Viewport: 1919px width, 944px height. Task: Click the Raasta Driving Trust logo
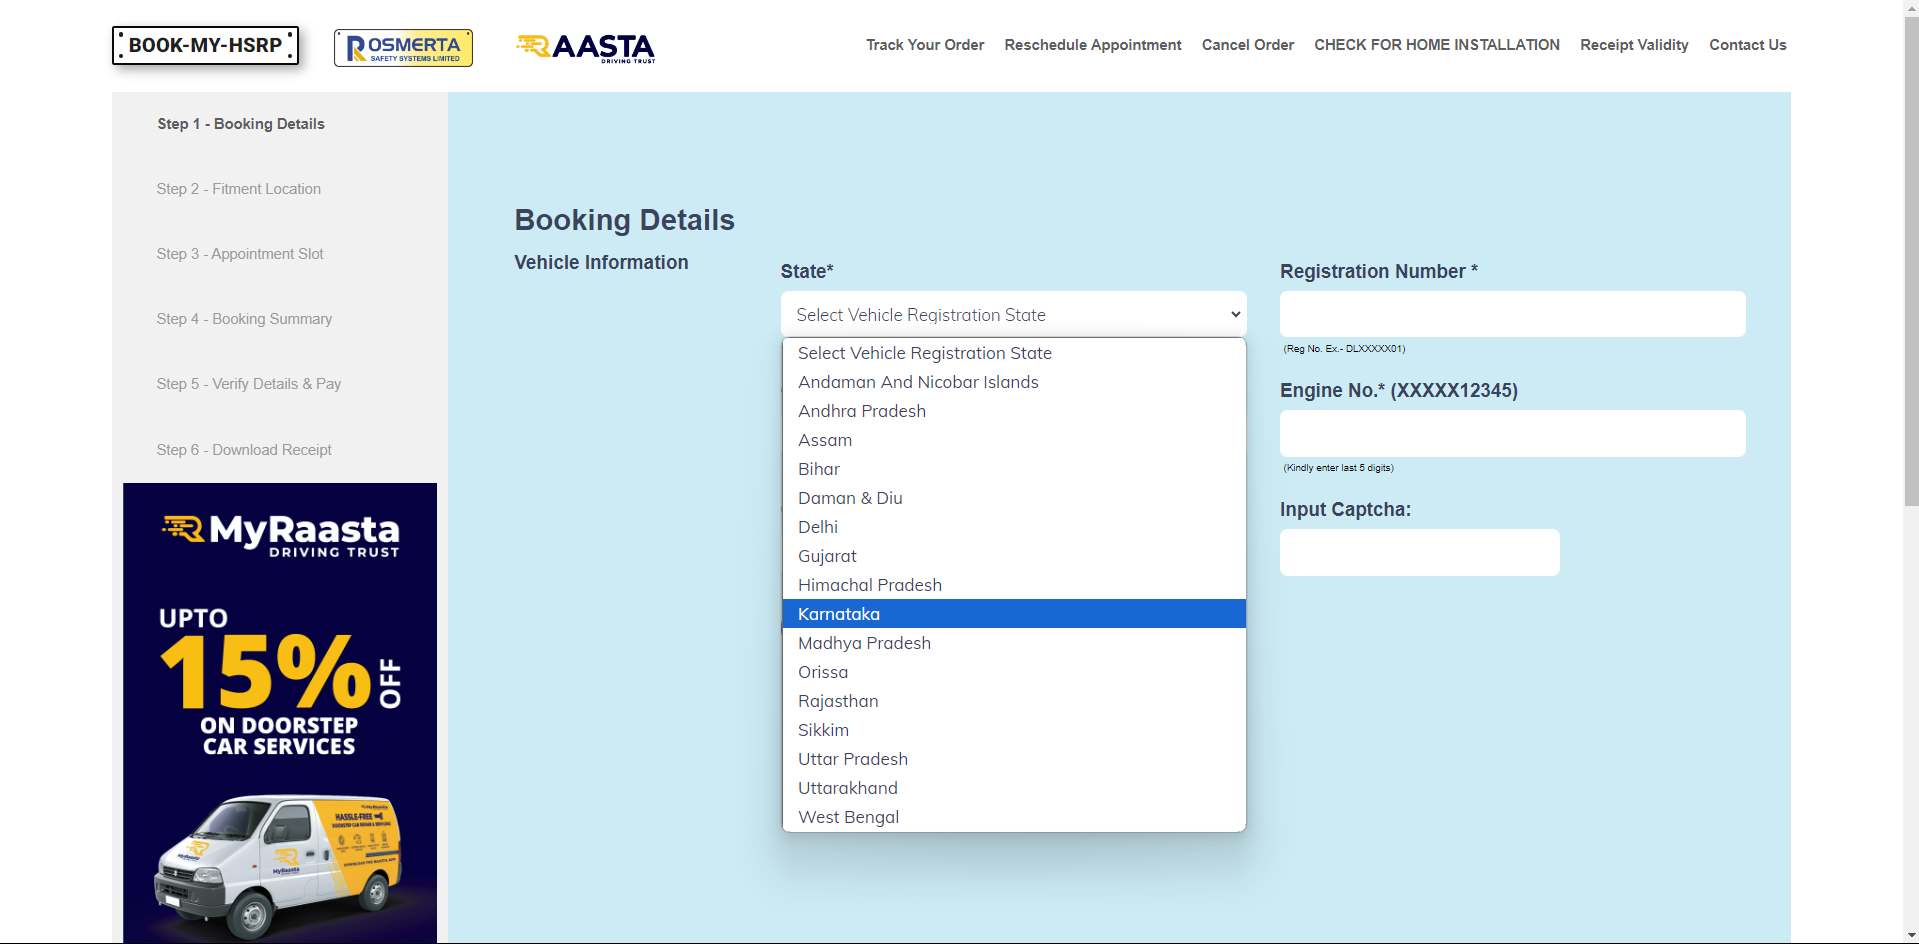coord(586,47)
